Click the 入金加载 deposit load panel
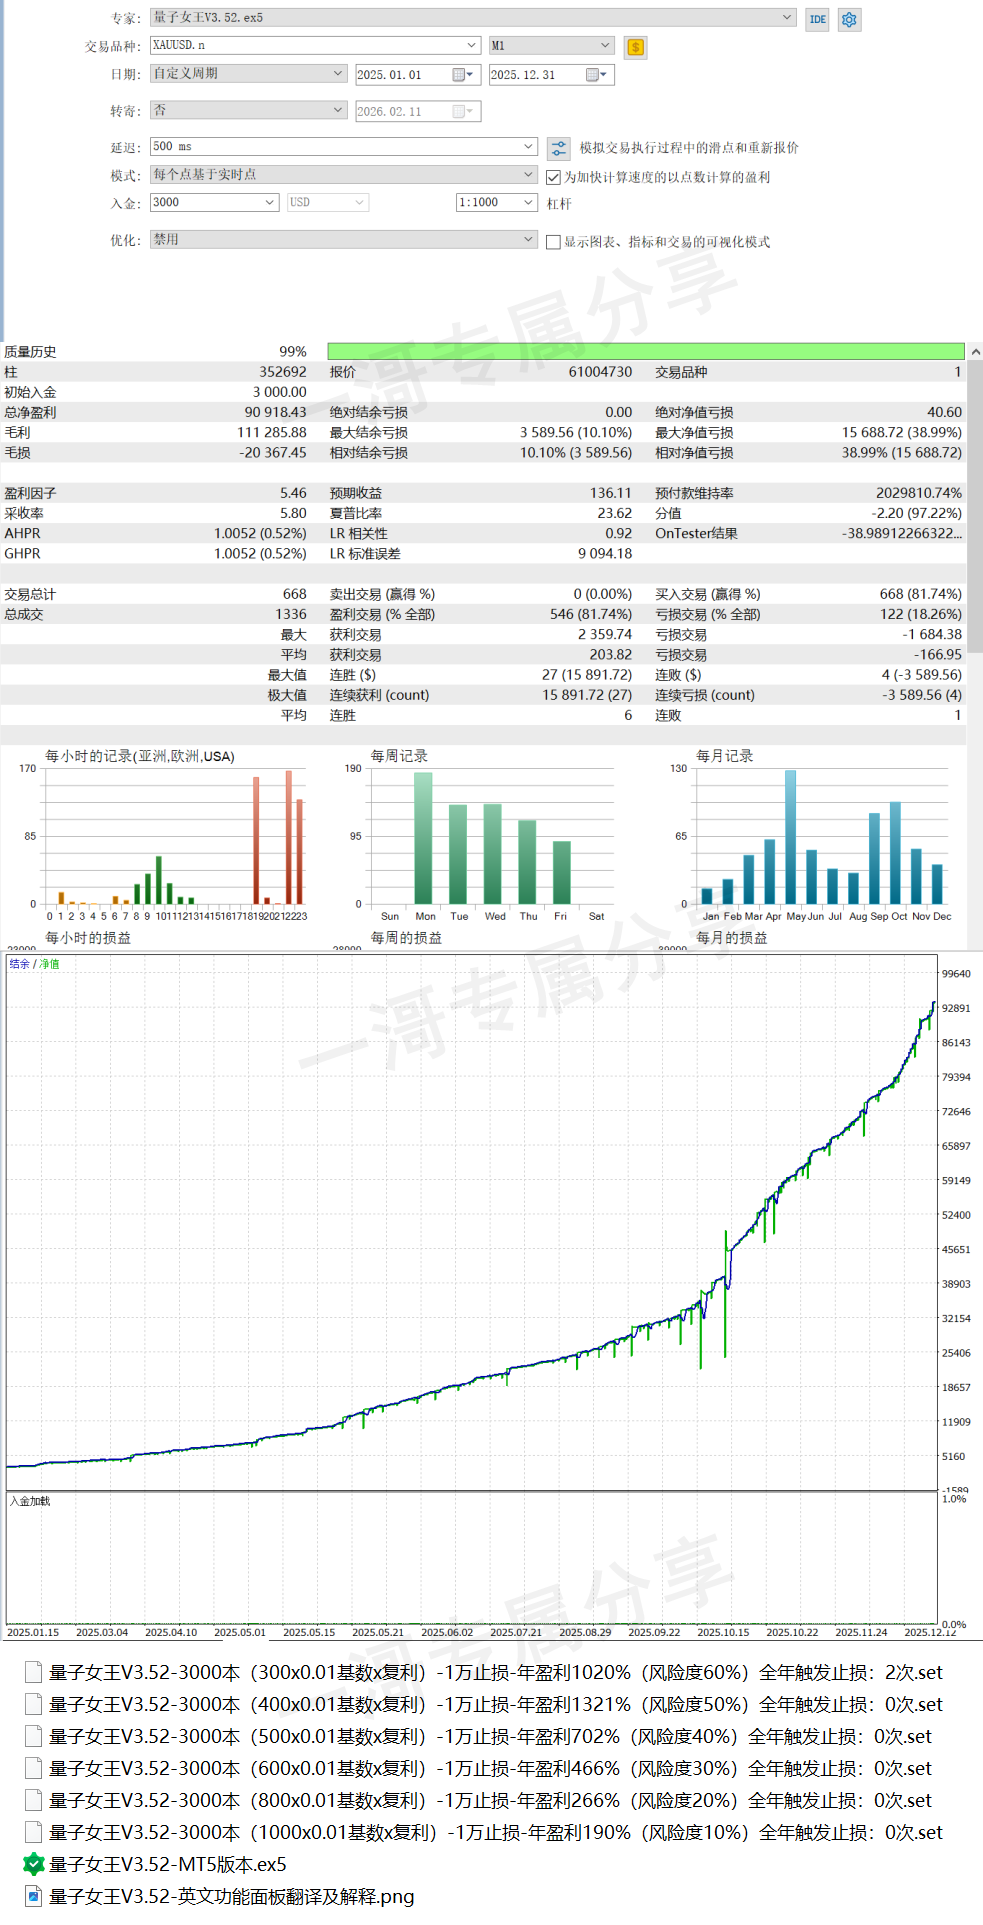Screen dimensions: 983x1925 (471, 1558)
